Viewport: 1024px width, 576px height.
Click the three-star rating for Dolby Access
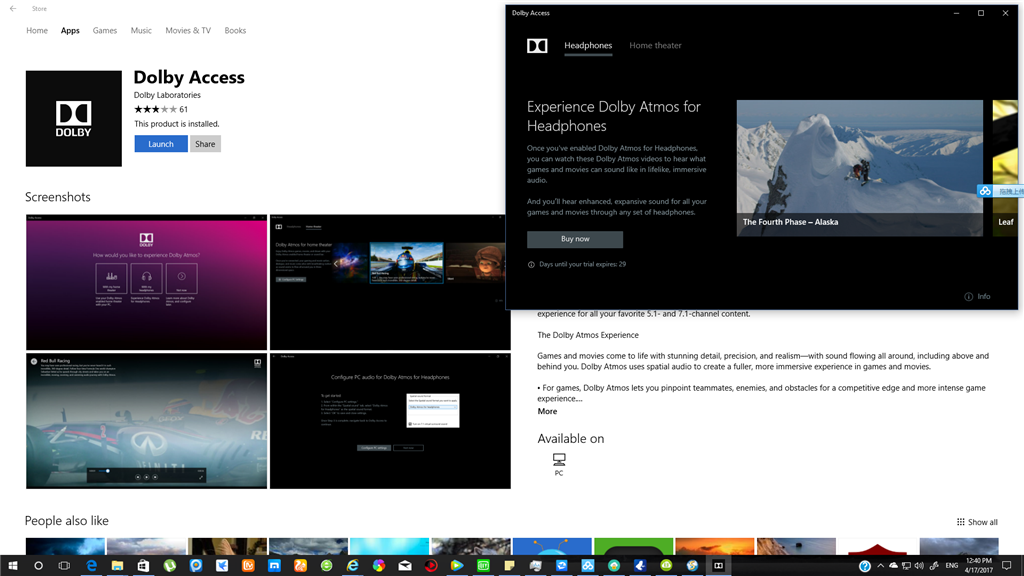155,110
